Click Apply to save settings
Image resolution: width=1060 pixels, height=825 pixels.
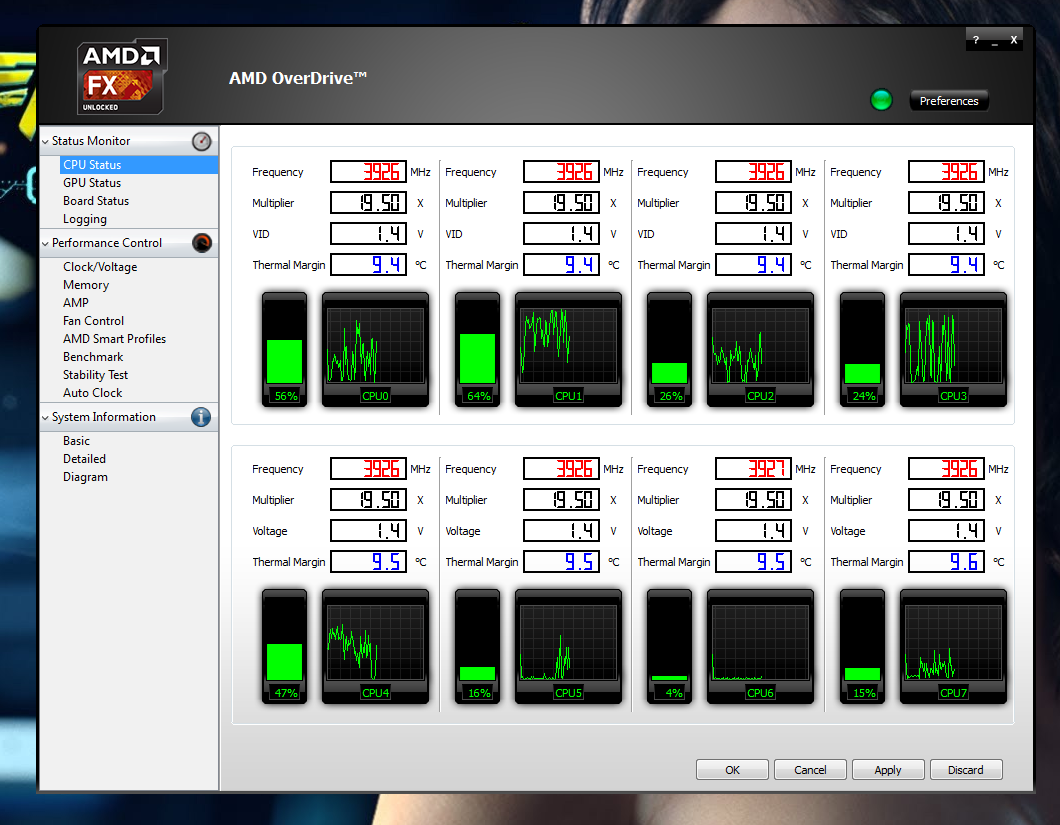(888, 770)
